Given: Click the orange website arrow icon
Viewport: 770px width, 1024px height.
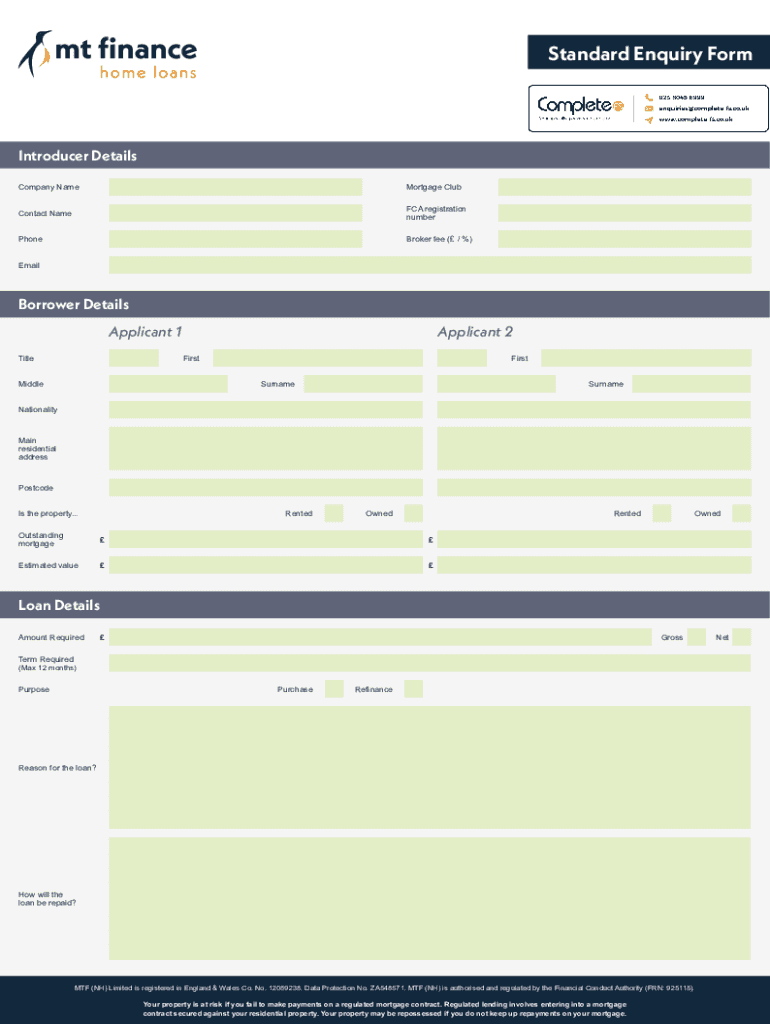Looking at the screenshot, I should click(x=648, y=119).
